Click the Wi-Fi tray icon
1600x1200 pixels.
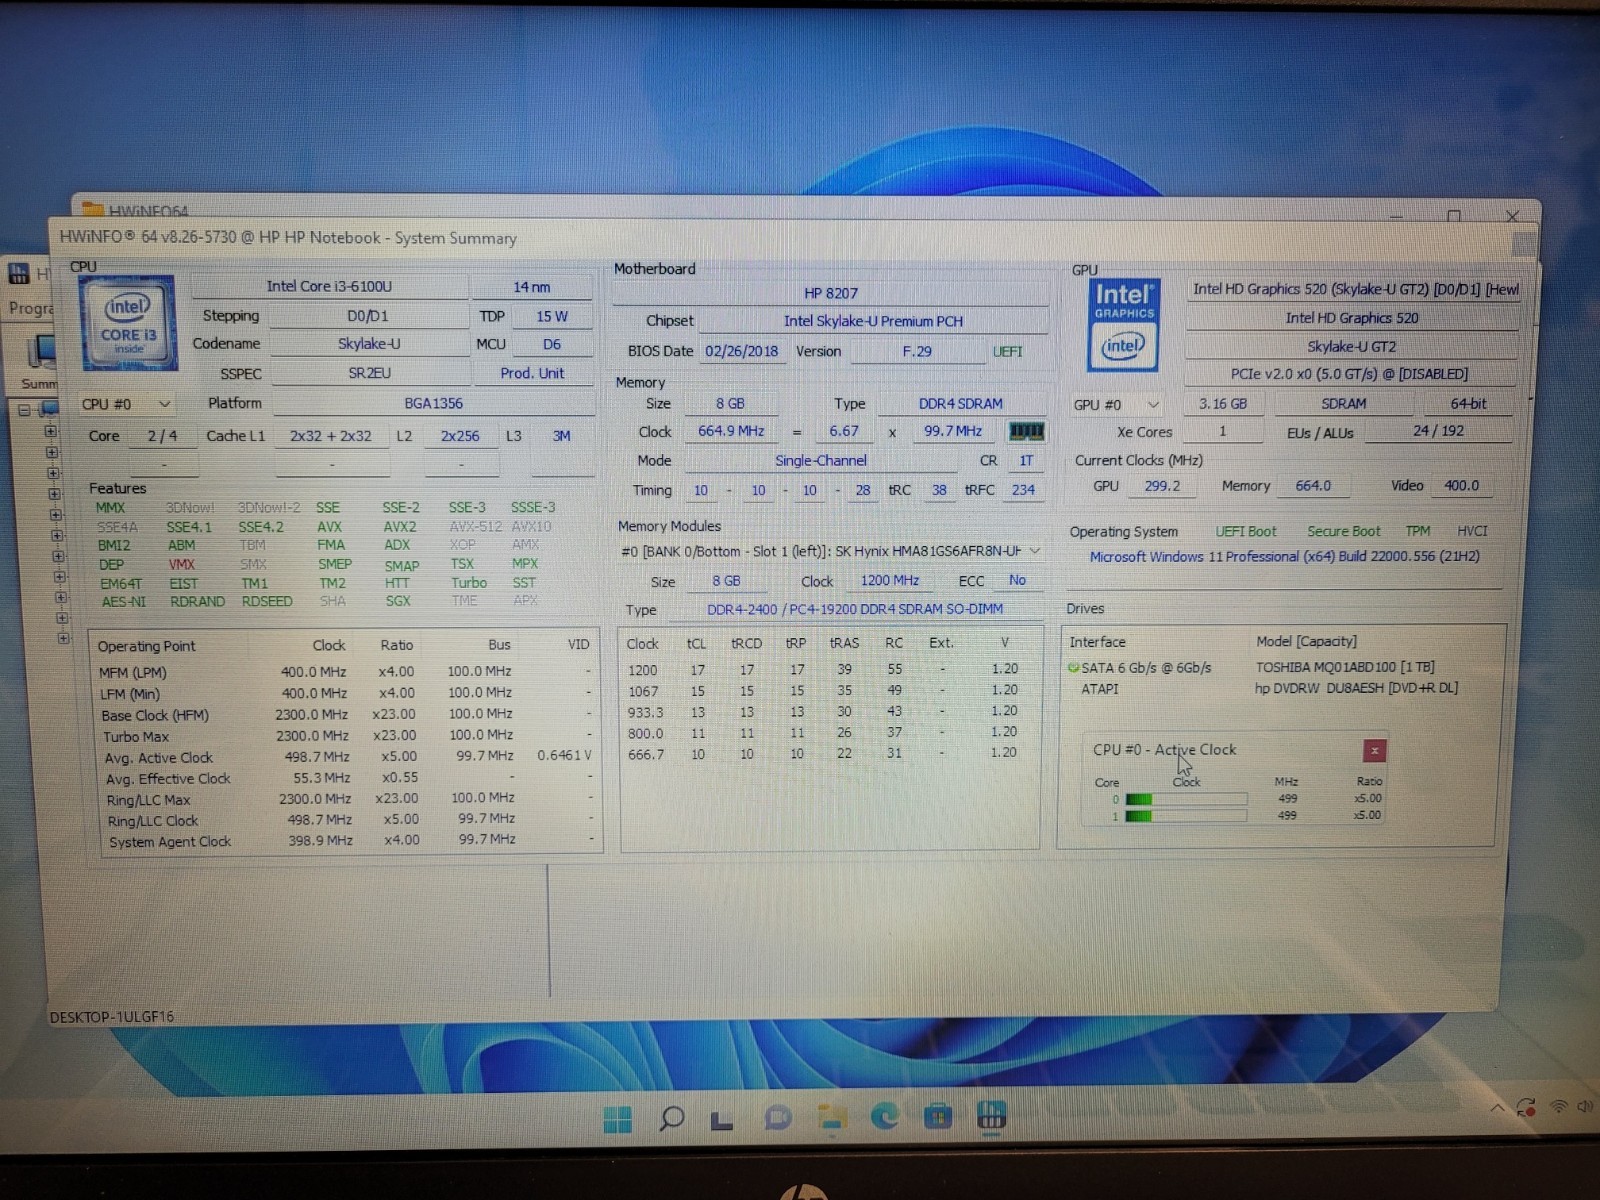point(1558,1106)
